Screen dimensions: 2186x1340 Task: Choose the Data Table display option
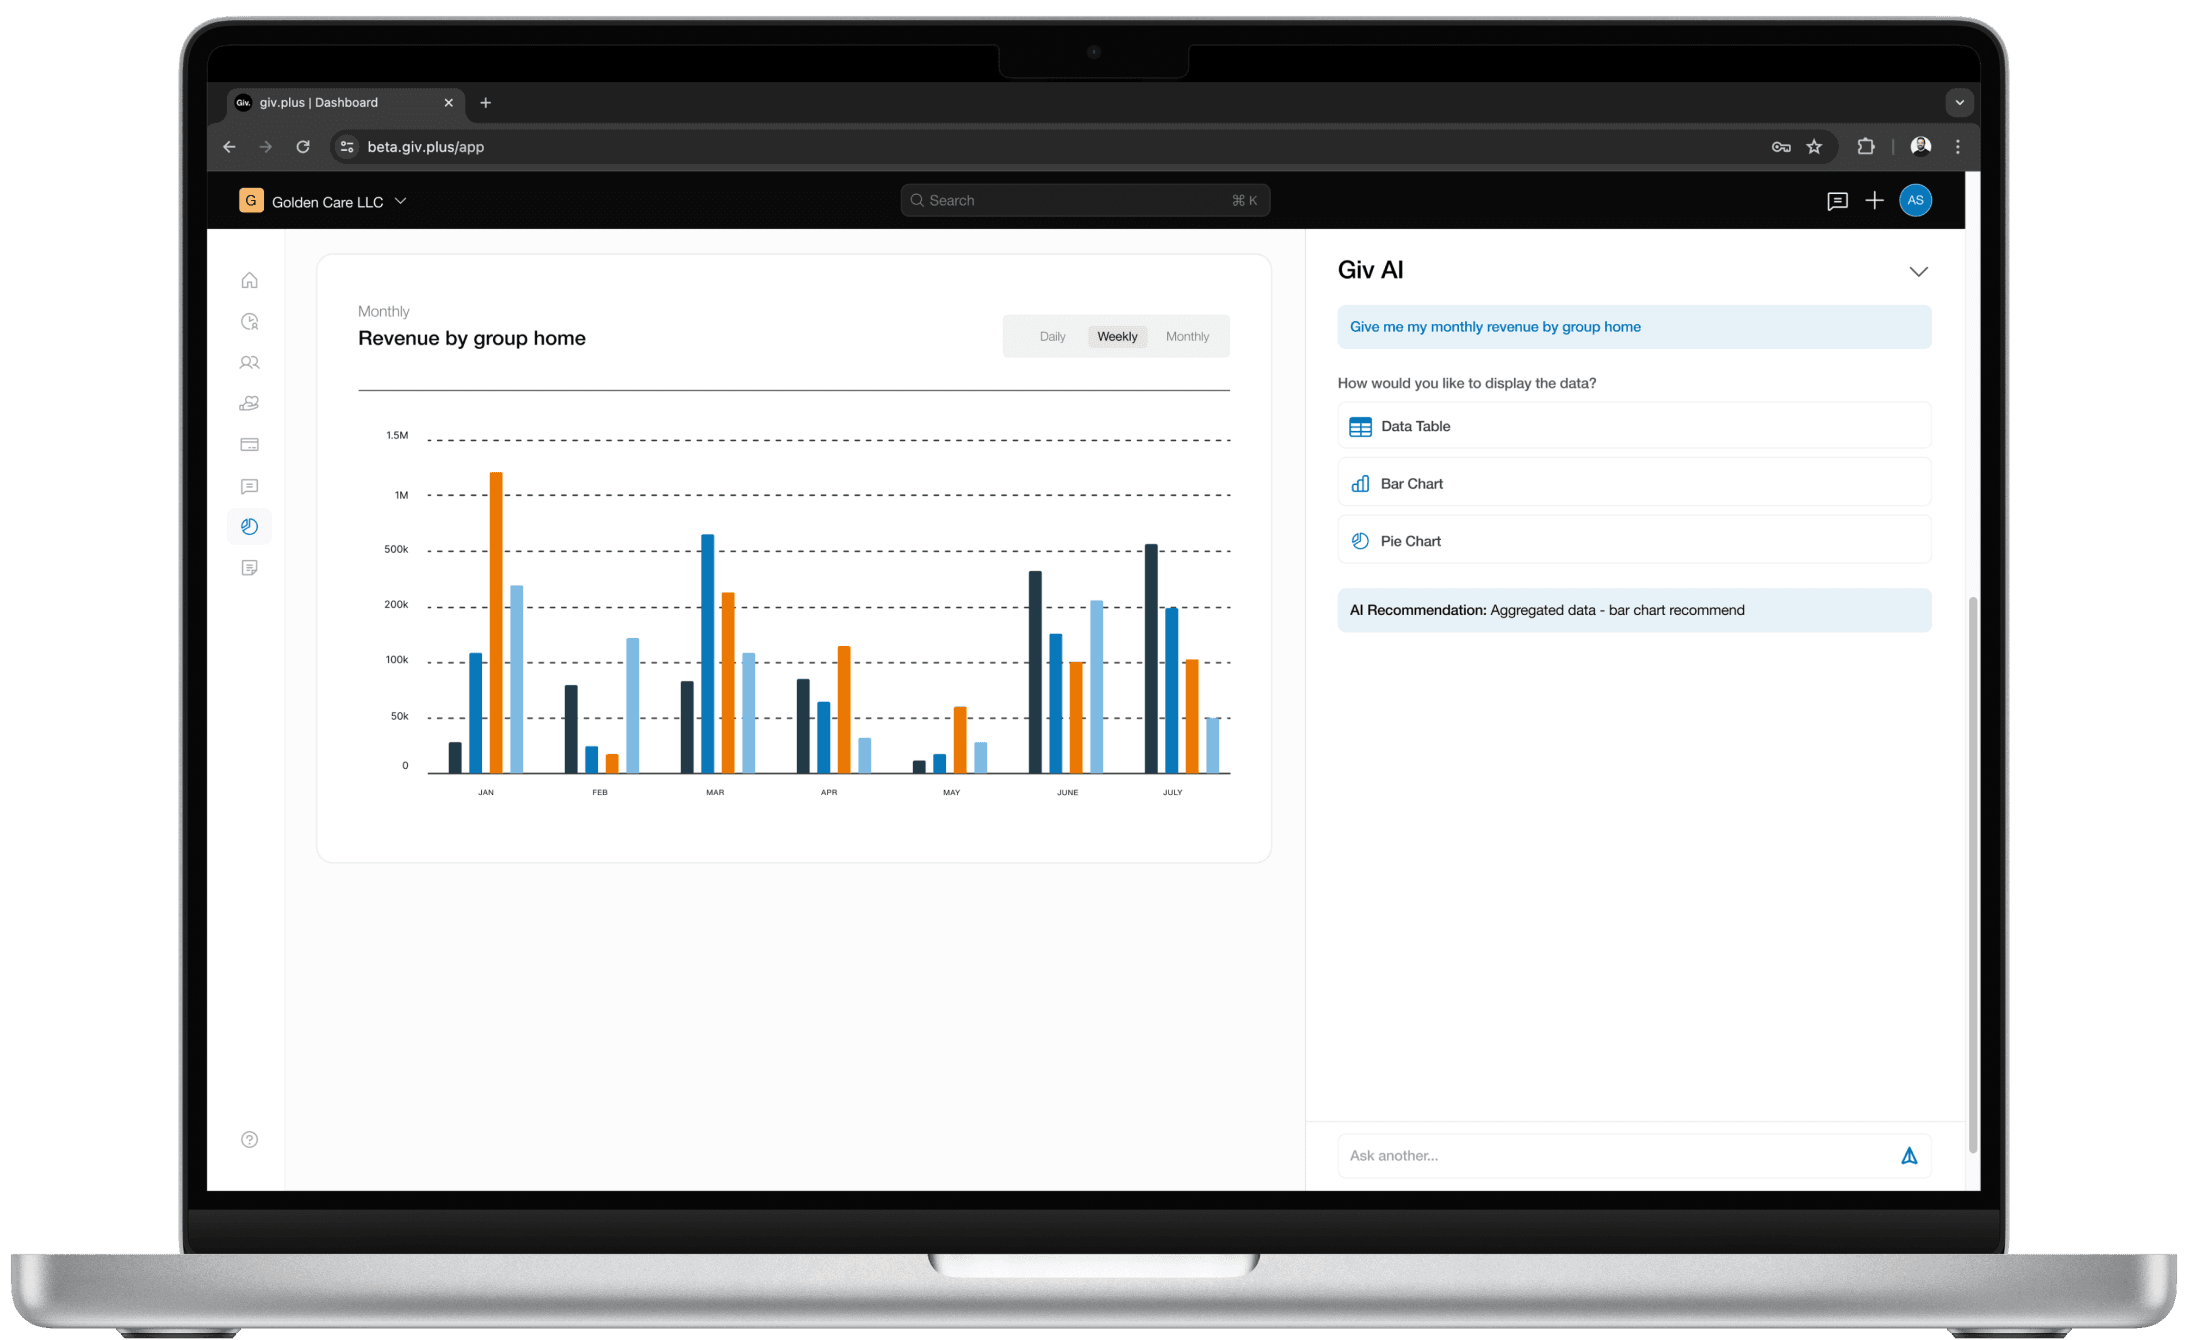point(1633,426)
